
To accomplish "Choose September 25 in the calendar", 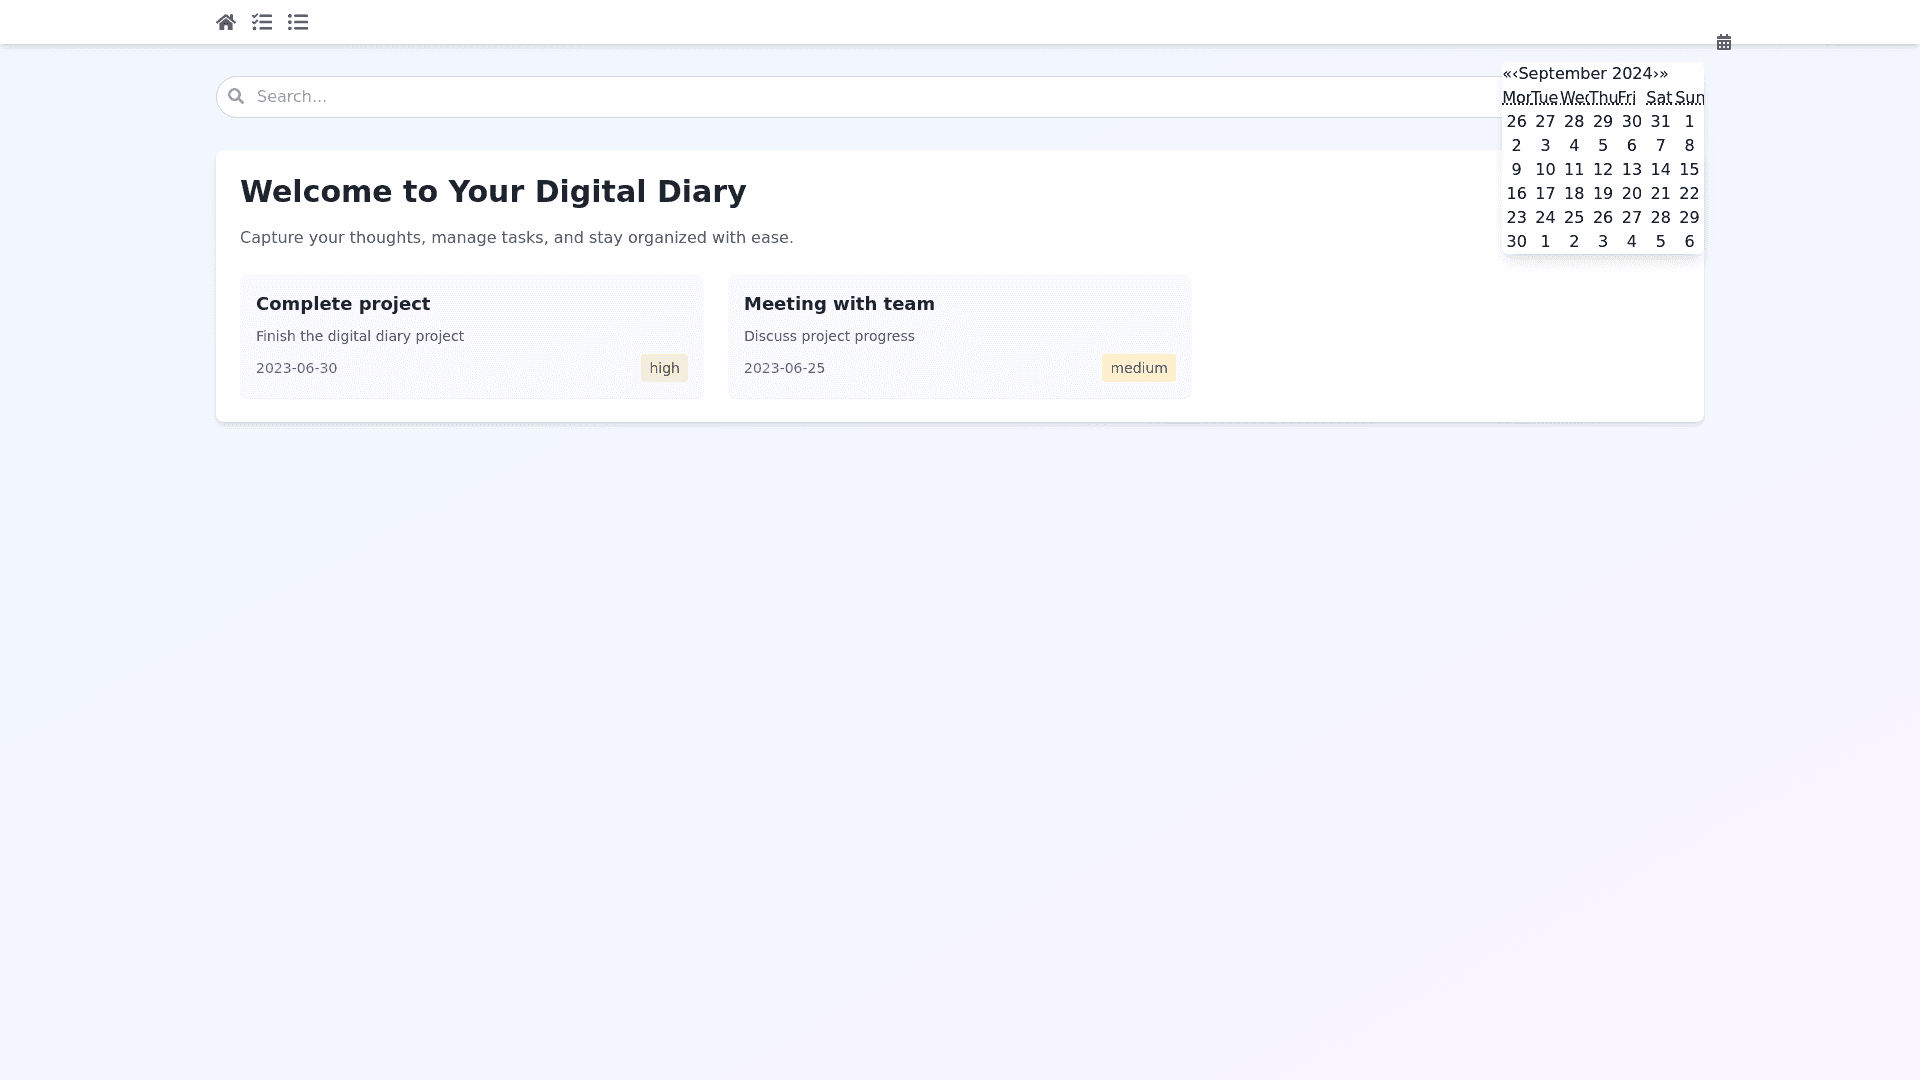I will pyautogui.click(x=1574, y=218).
